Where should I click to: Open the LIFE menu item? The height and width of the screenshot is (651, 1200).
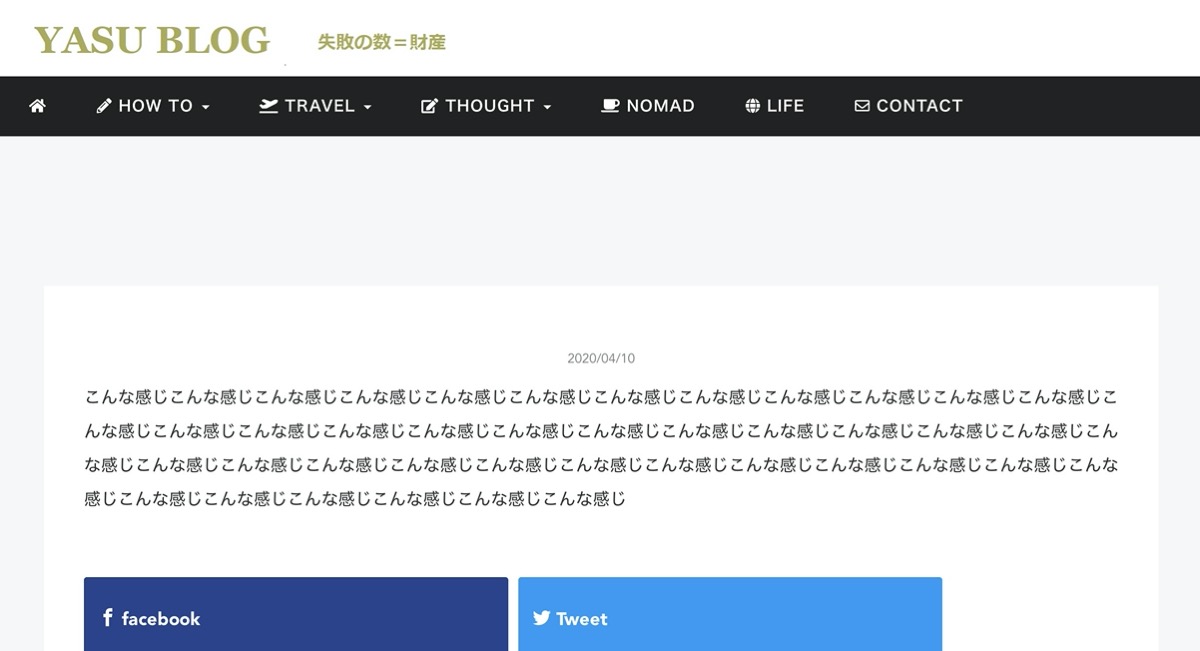(x=775, y=106)
